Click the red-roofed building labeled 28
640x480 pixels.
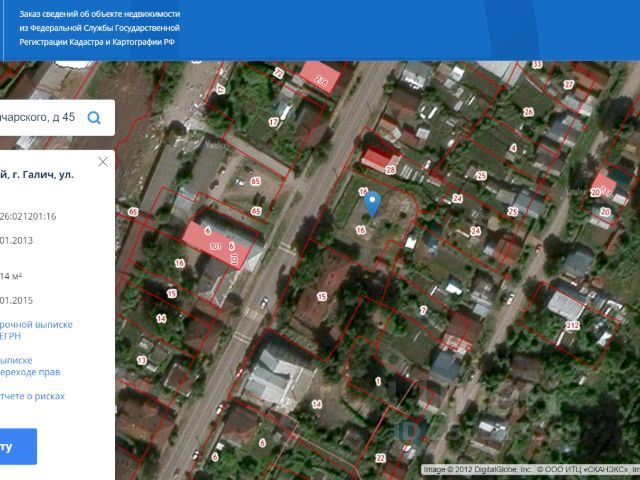pos(390,170)
